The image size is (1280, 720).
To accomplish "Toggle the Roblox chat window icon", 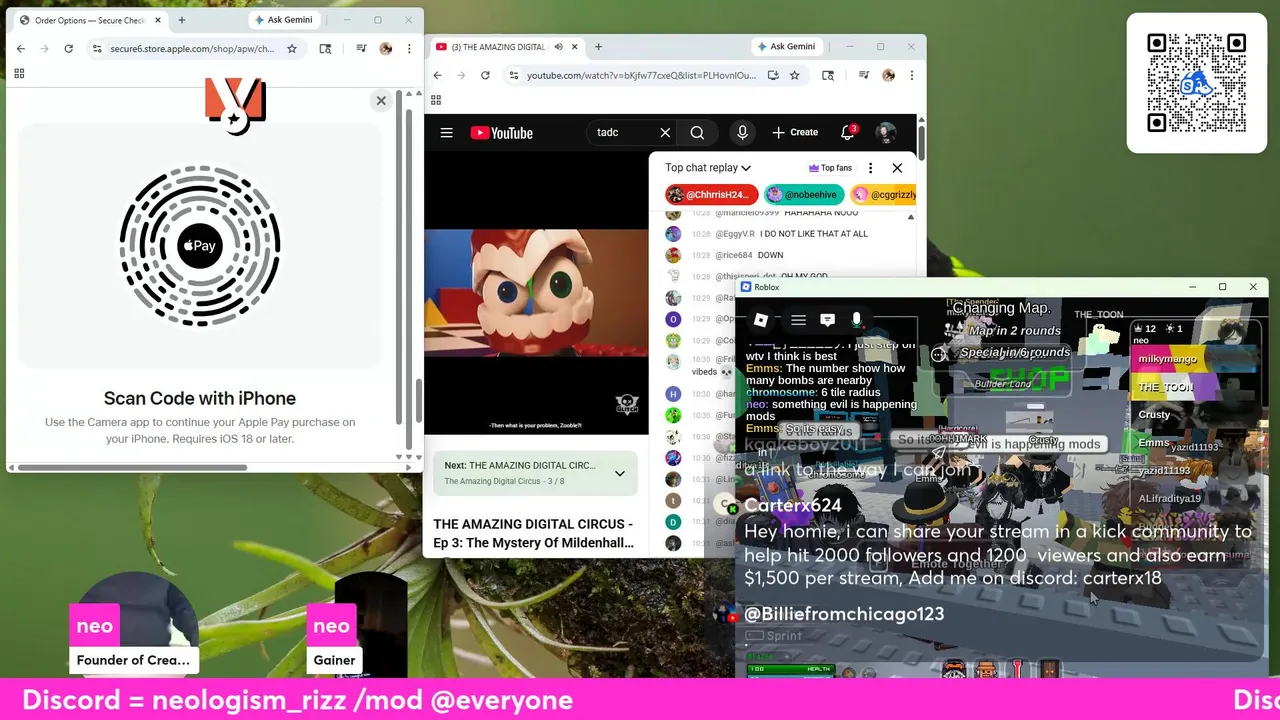I will click(x=827, y=320).
